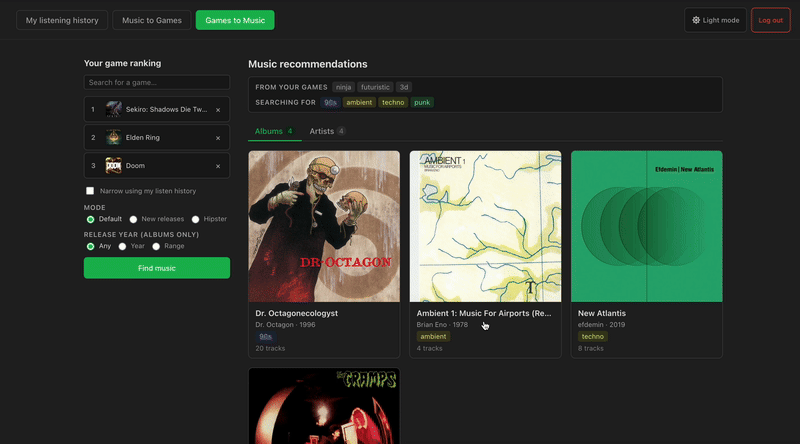Open The Cramps album cover
Screen dimensions: 800x444
(x=324, y=406)
